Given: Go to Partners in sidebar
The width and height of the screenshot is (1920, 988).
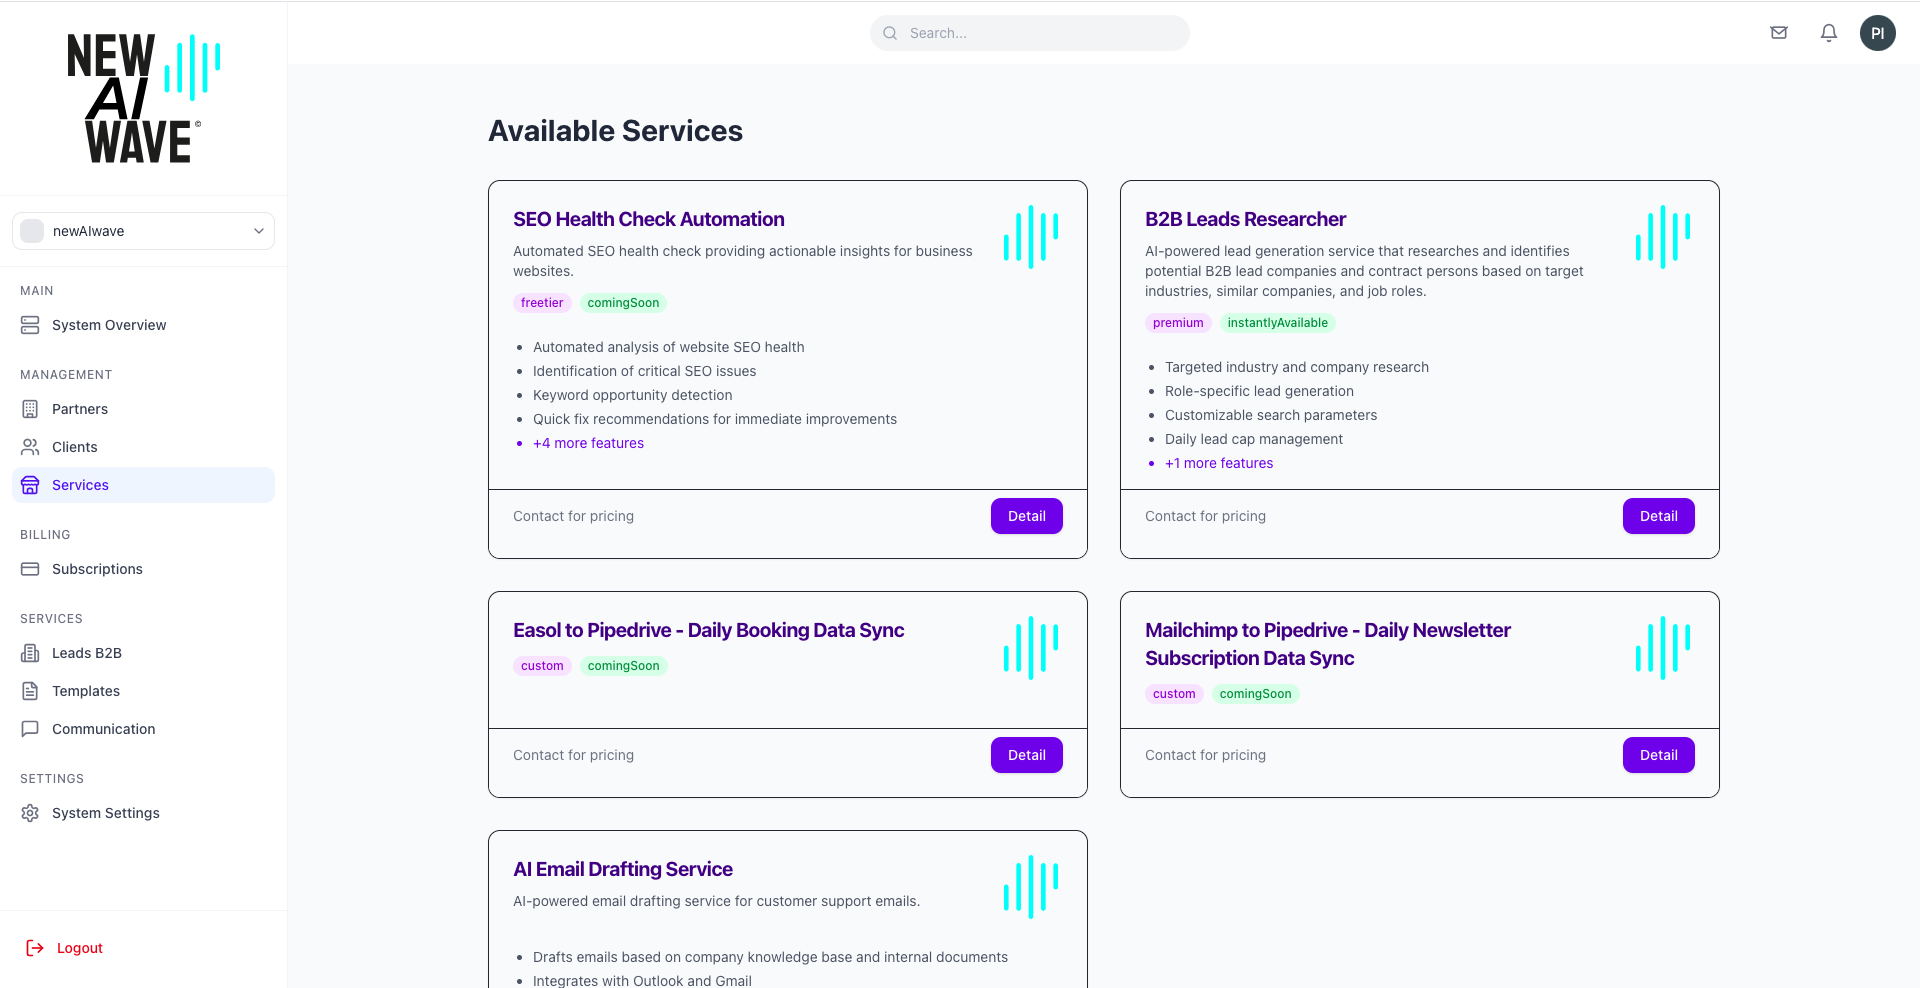Looking at the screenshot, I should (143, 409).
